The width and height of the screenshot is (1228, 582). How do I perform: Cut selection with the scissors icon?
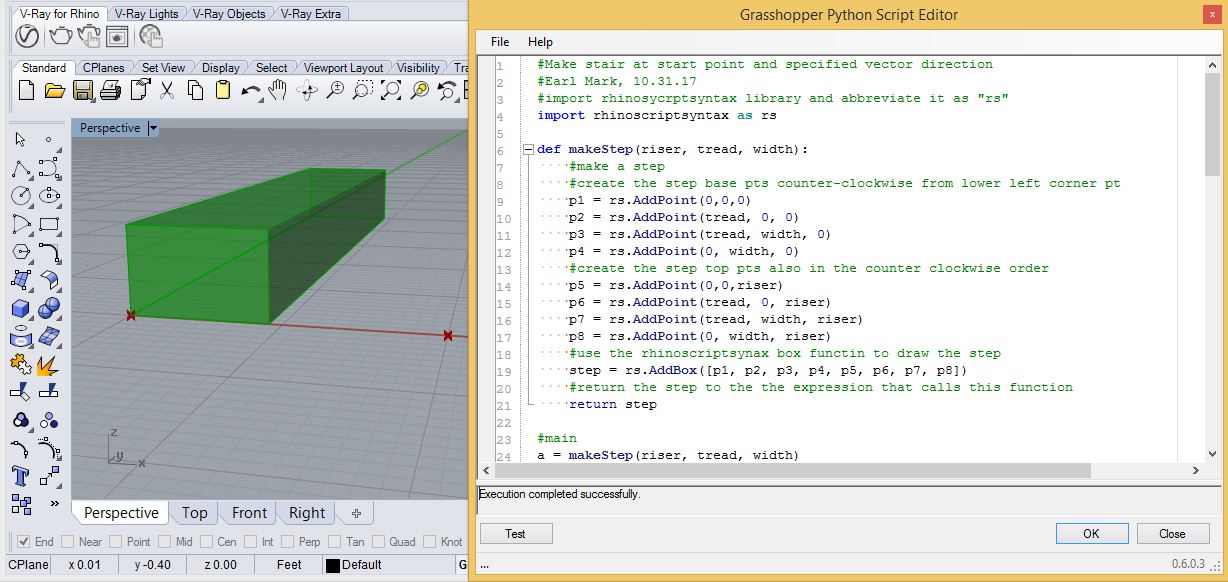click(x=167, y=91)
